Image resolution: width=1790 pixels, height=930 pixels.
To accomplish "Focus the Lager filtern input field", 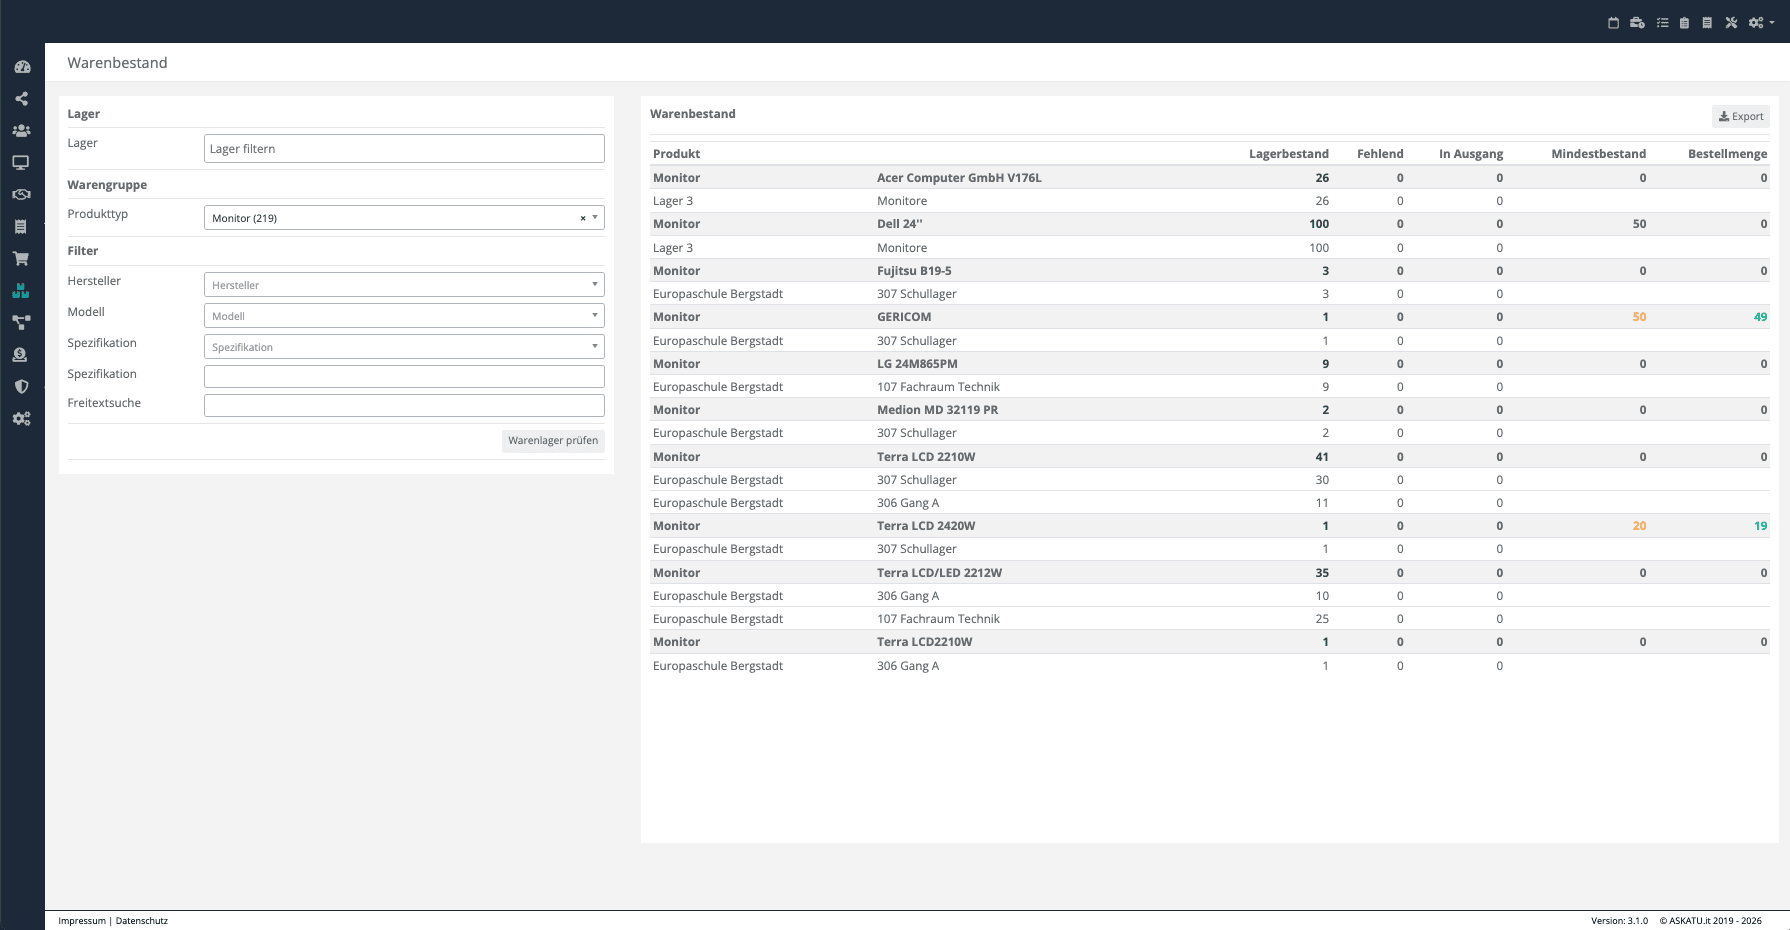I will coord(404,149).
